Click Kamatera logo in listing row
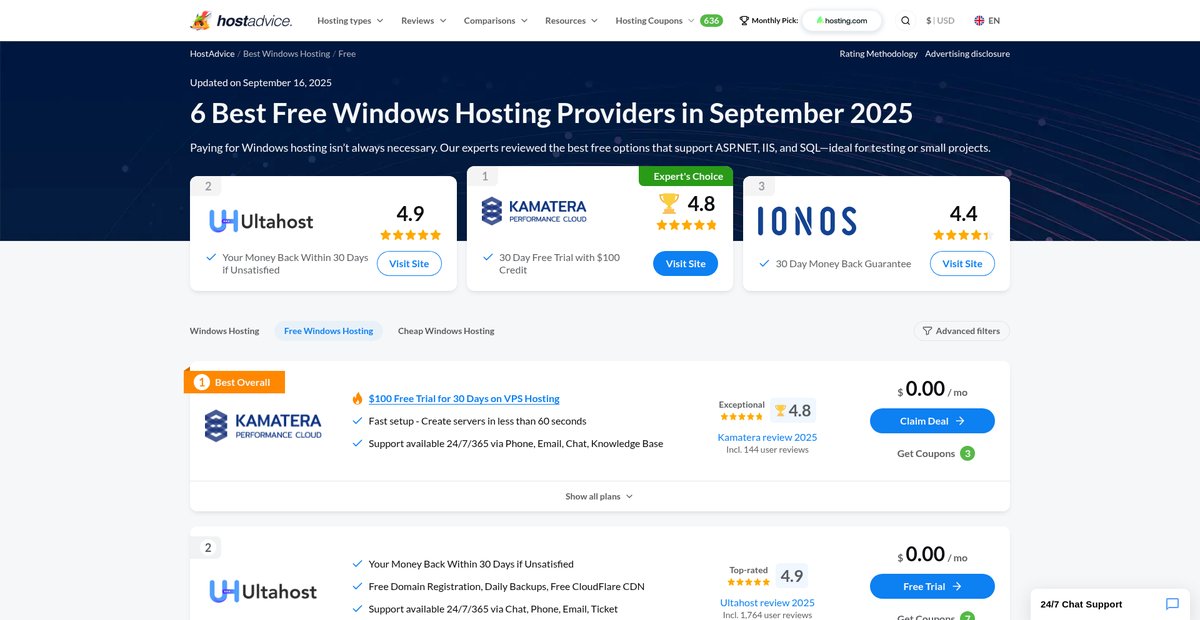 263,425
